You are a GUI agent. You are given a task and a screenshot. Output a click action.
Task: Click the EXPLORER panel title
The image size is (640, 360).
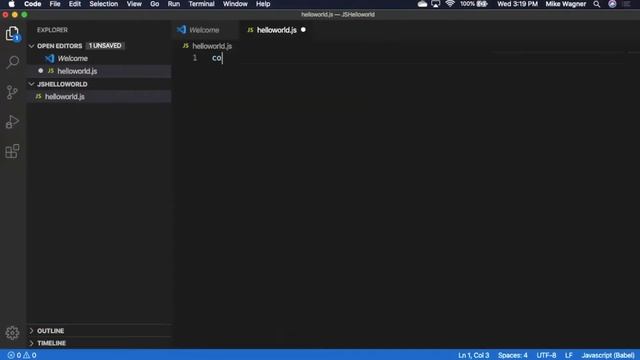52,30
